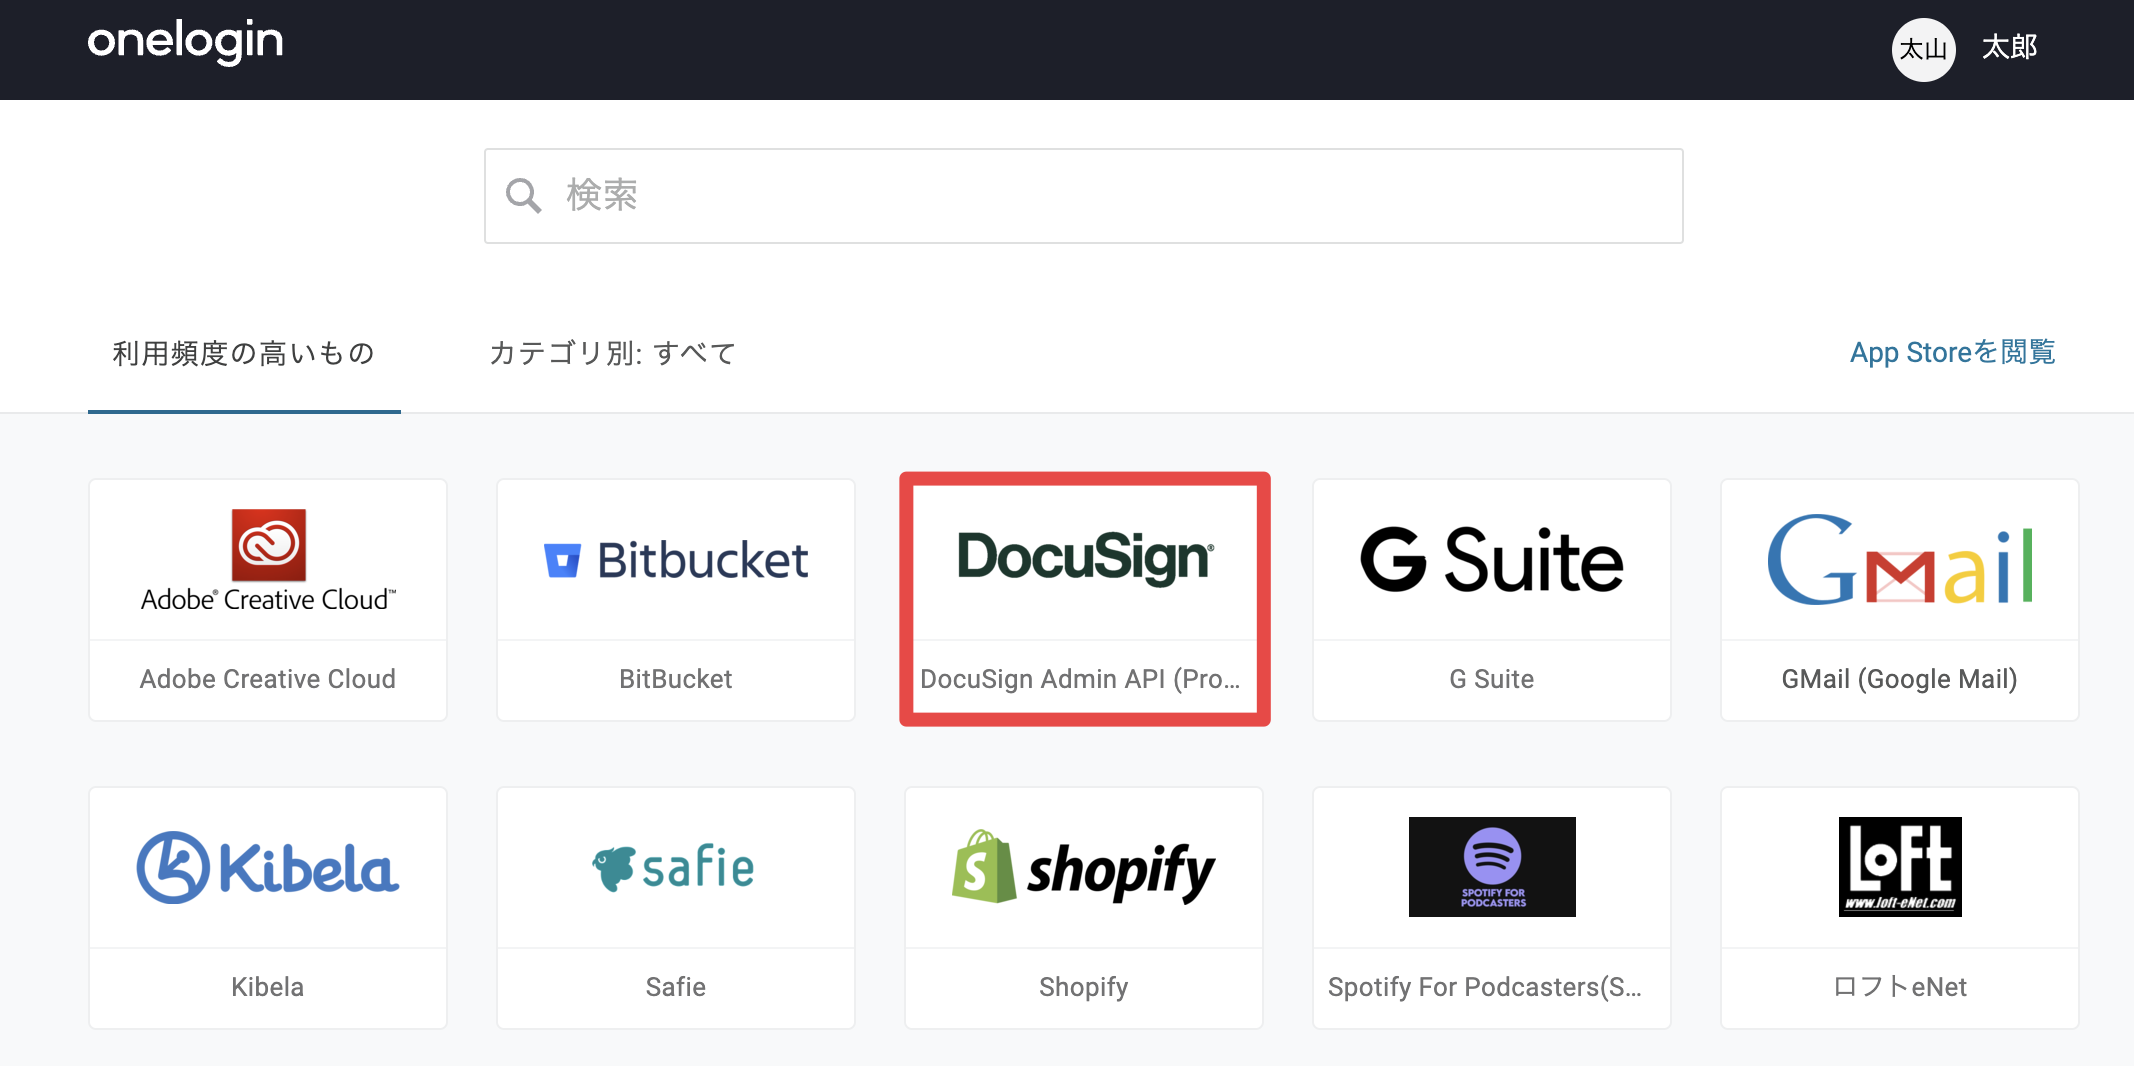Launch Adobe Creative Cloud via its logo
This screenshot has width=2134, height=1066.
tap(268, 560)
